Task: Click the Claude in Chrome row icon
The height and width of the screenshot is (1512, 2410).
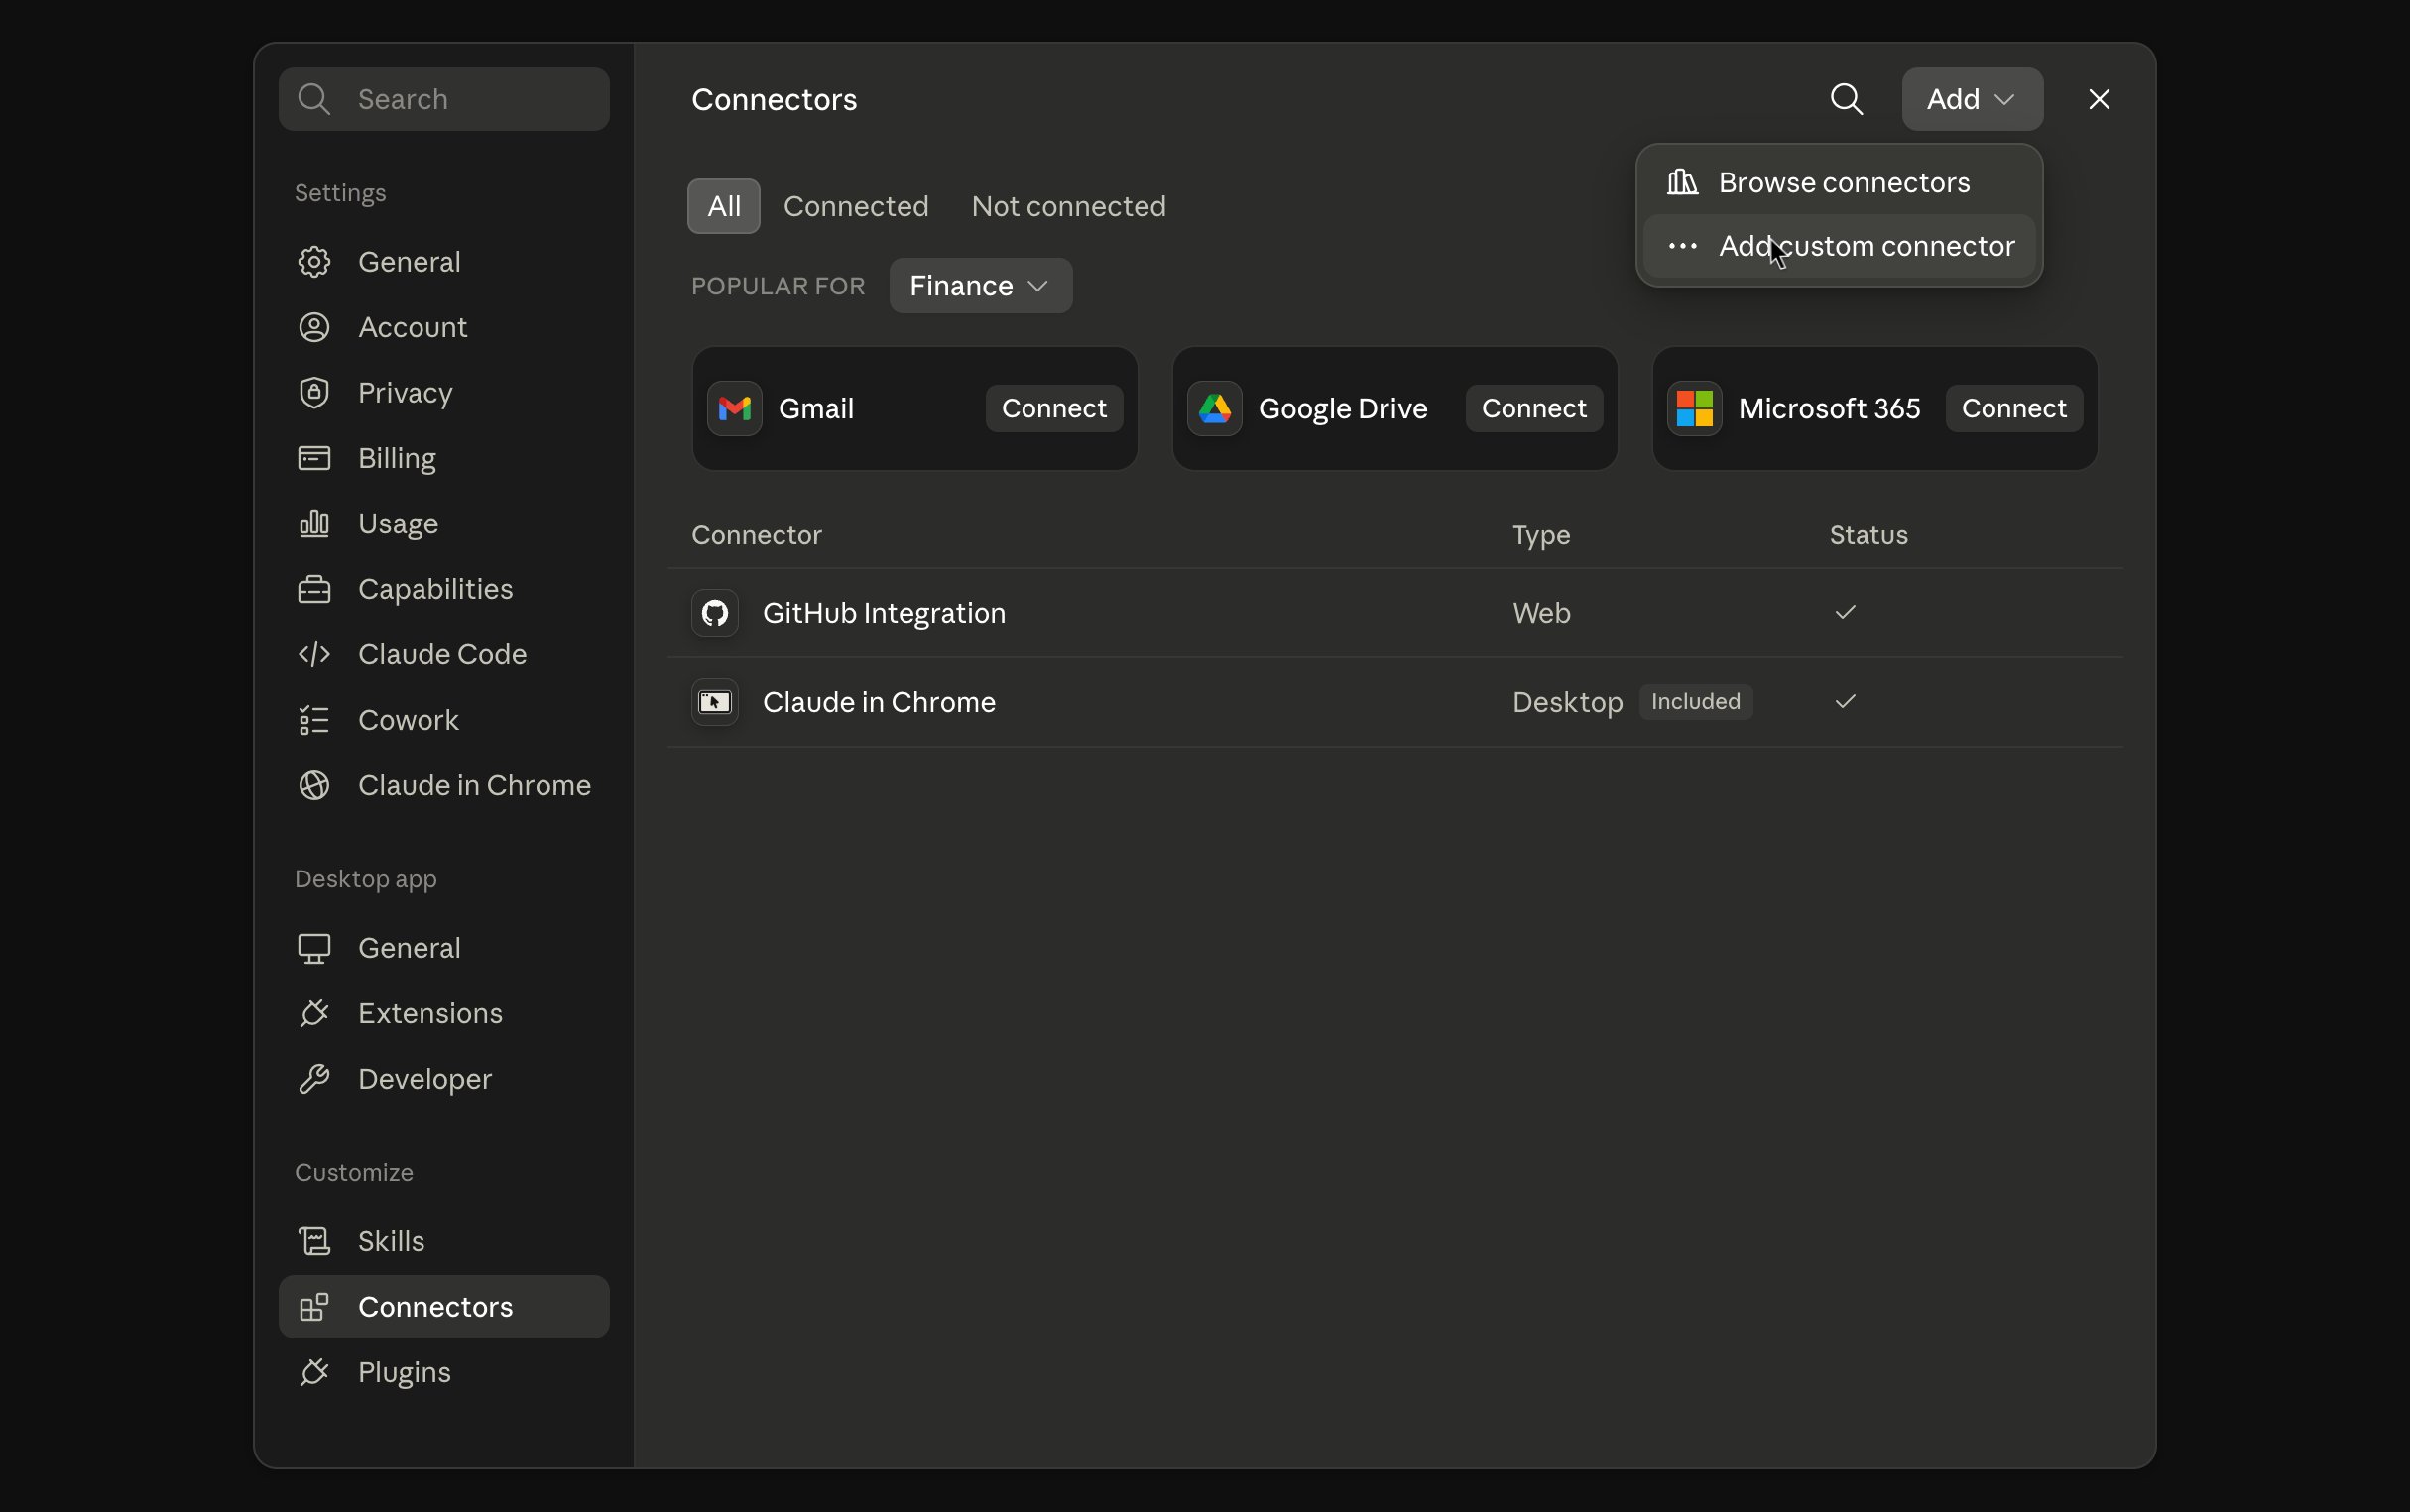Action: pos(715,702)
